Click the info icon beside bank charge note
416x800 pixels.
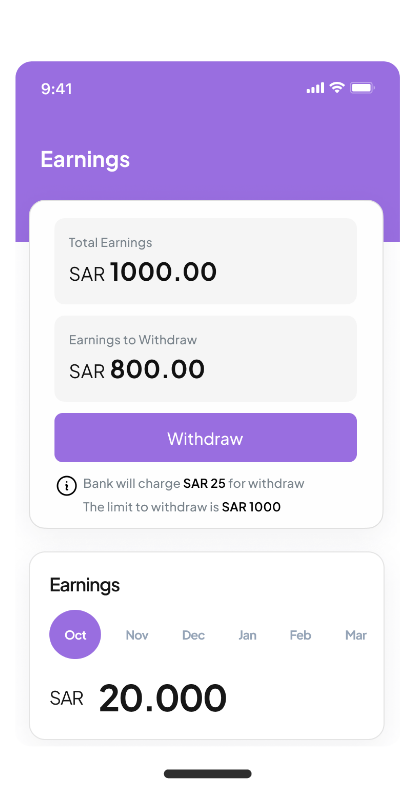(x=66, y=485)
